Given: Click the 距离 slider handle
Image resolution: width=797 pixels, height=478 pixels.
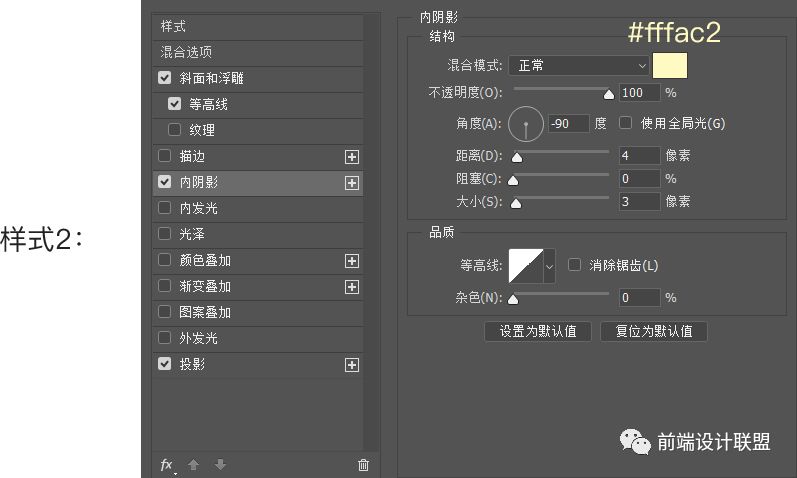Looking at the screenshot, I should [517, 157].
